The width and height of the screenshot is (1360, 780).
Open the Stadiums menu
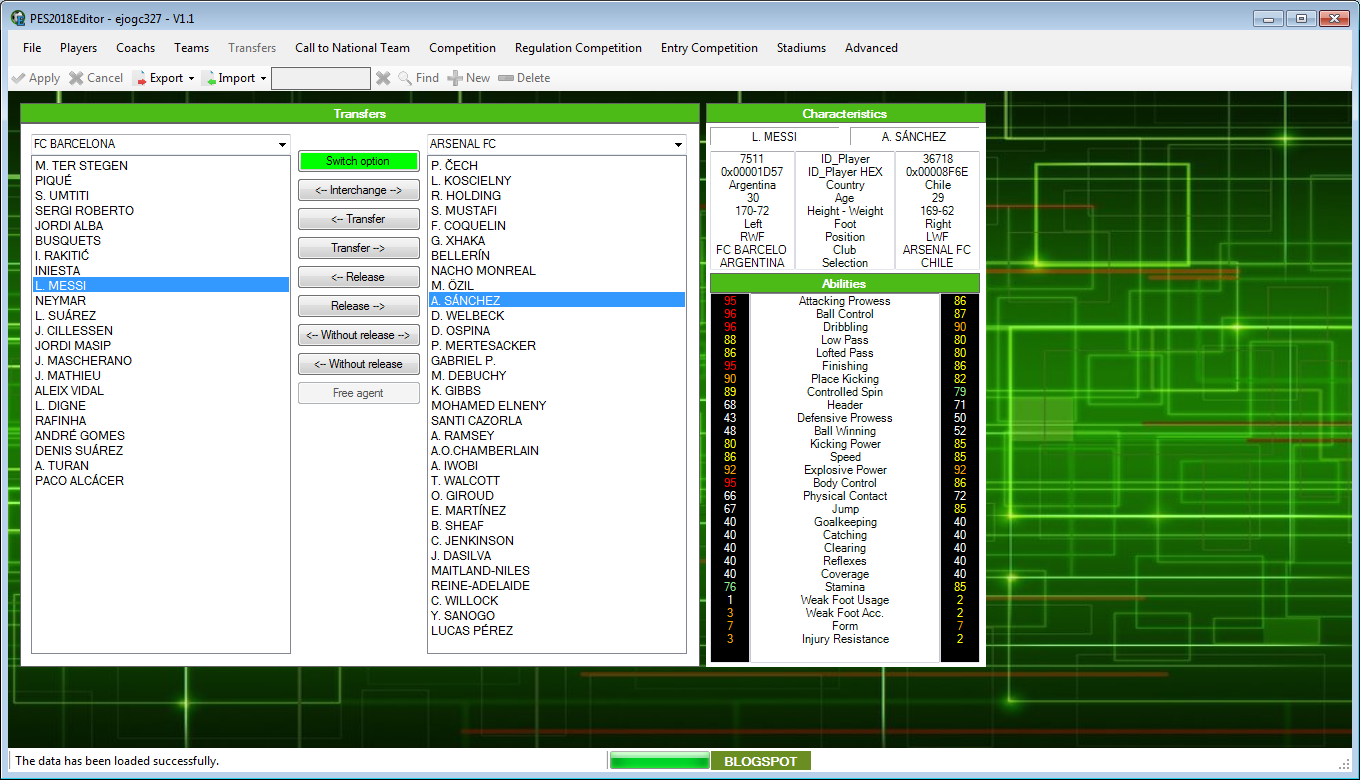click(x=802, y=48)
